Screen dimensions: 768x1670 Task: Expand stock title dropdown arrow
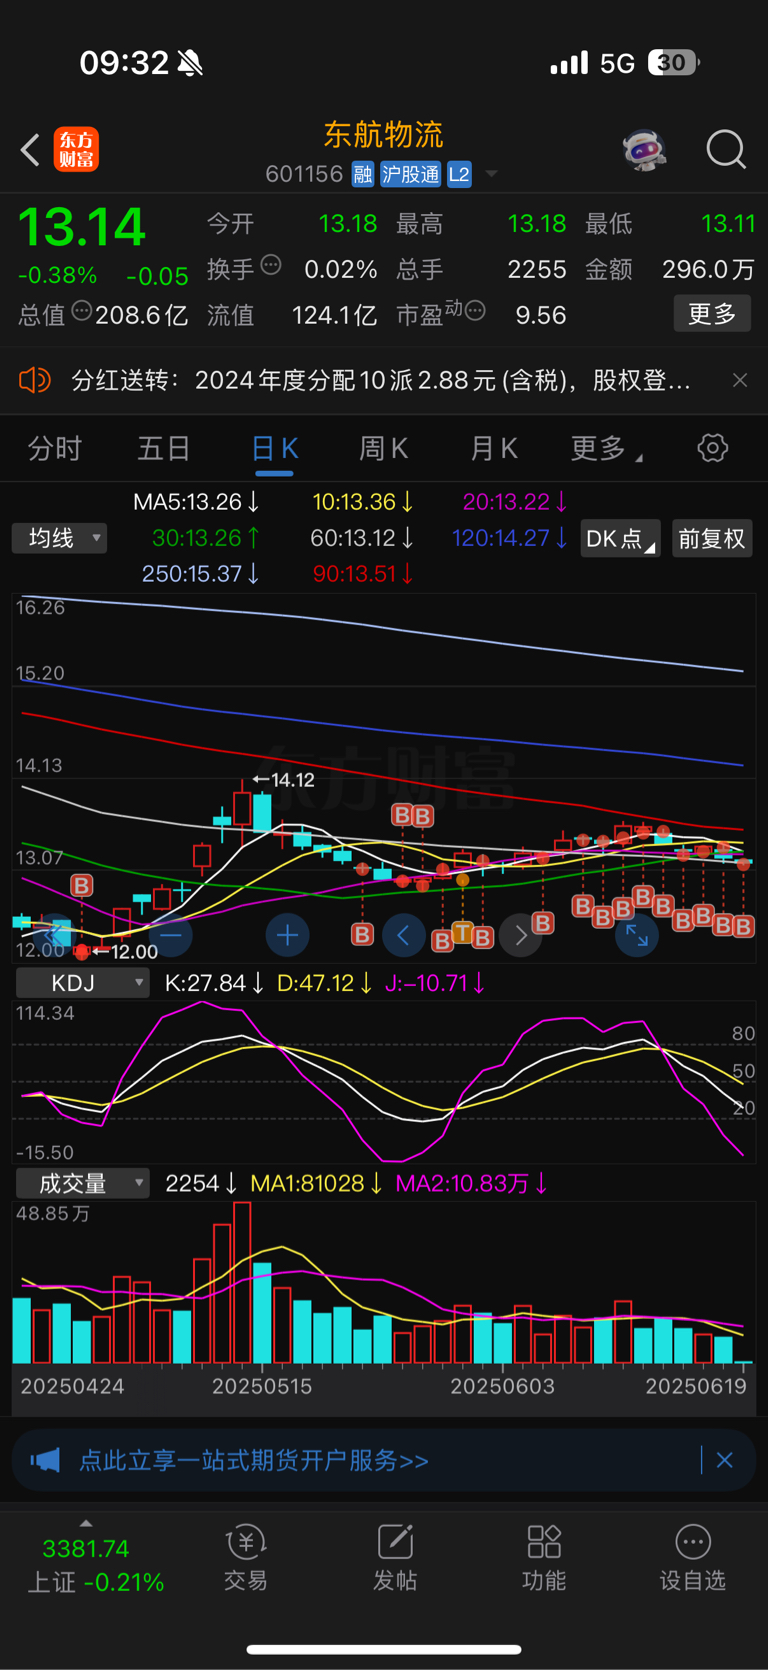(x=491, y=174)
